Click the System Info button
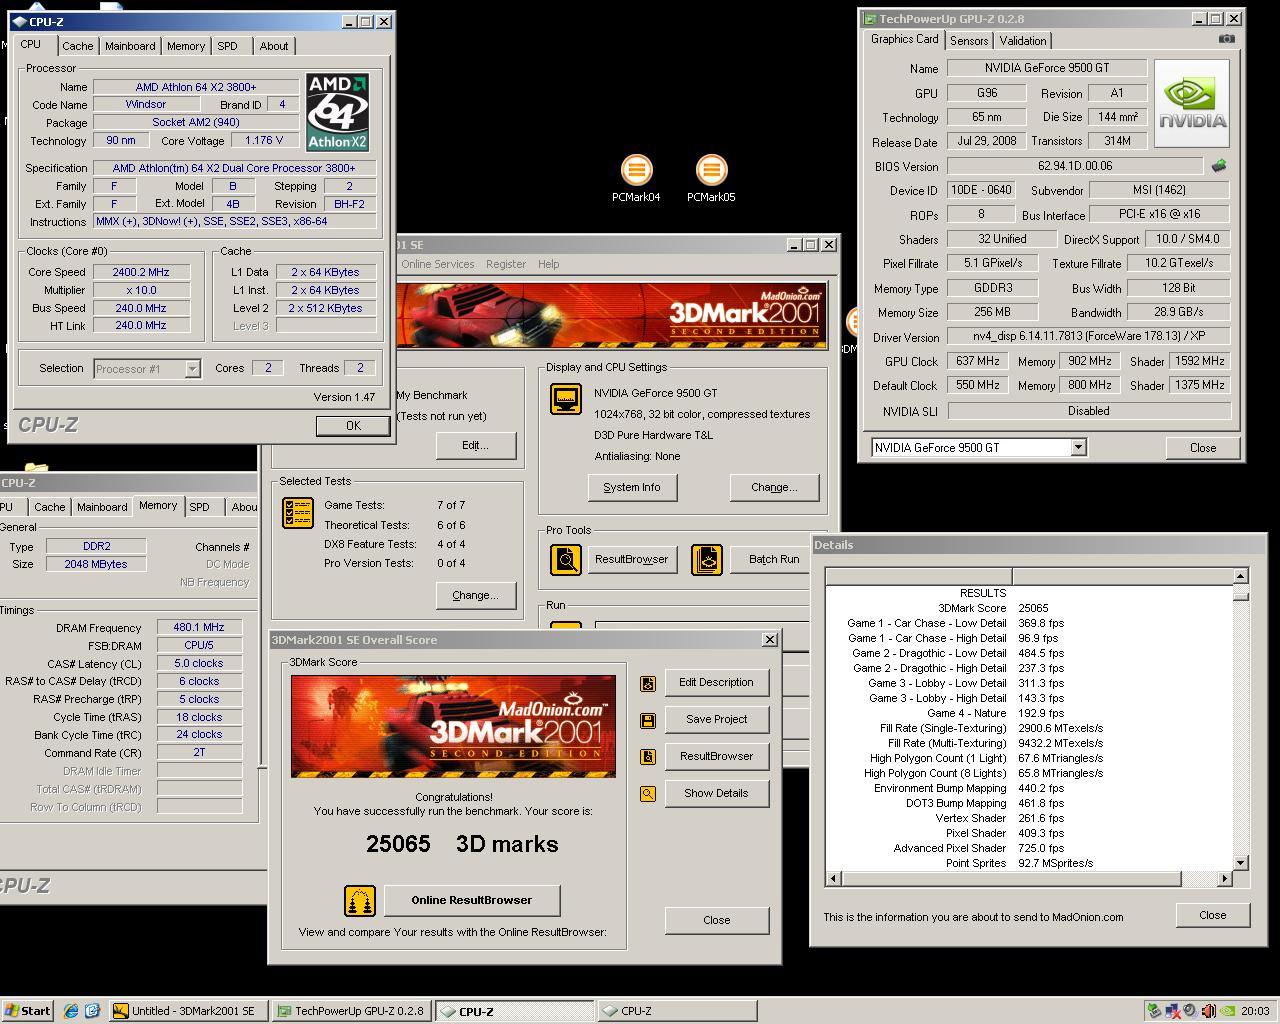The height and width of the screenshot is (1024, 1280). click(632, 487)
